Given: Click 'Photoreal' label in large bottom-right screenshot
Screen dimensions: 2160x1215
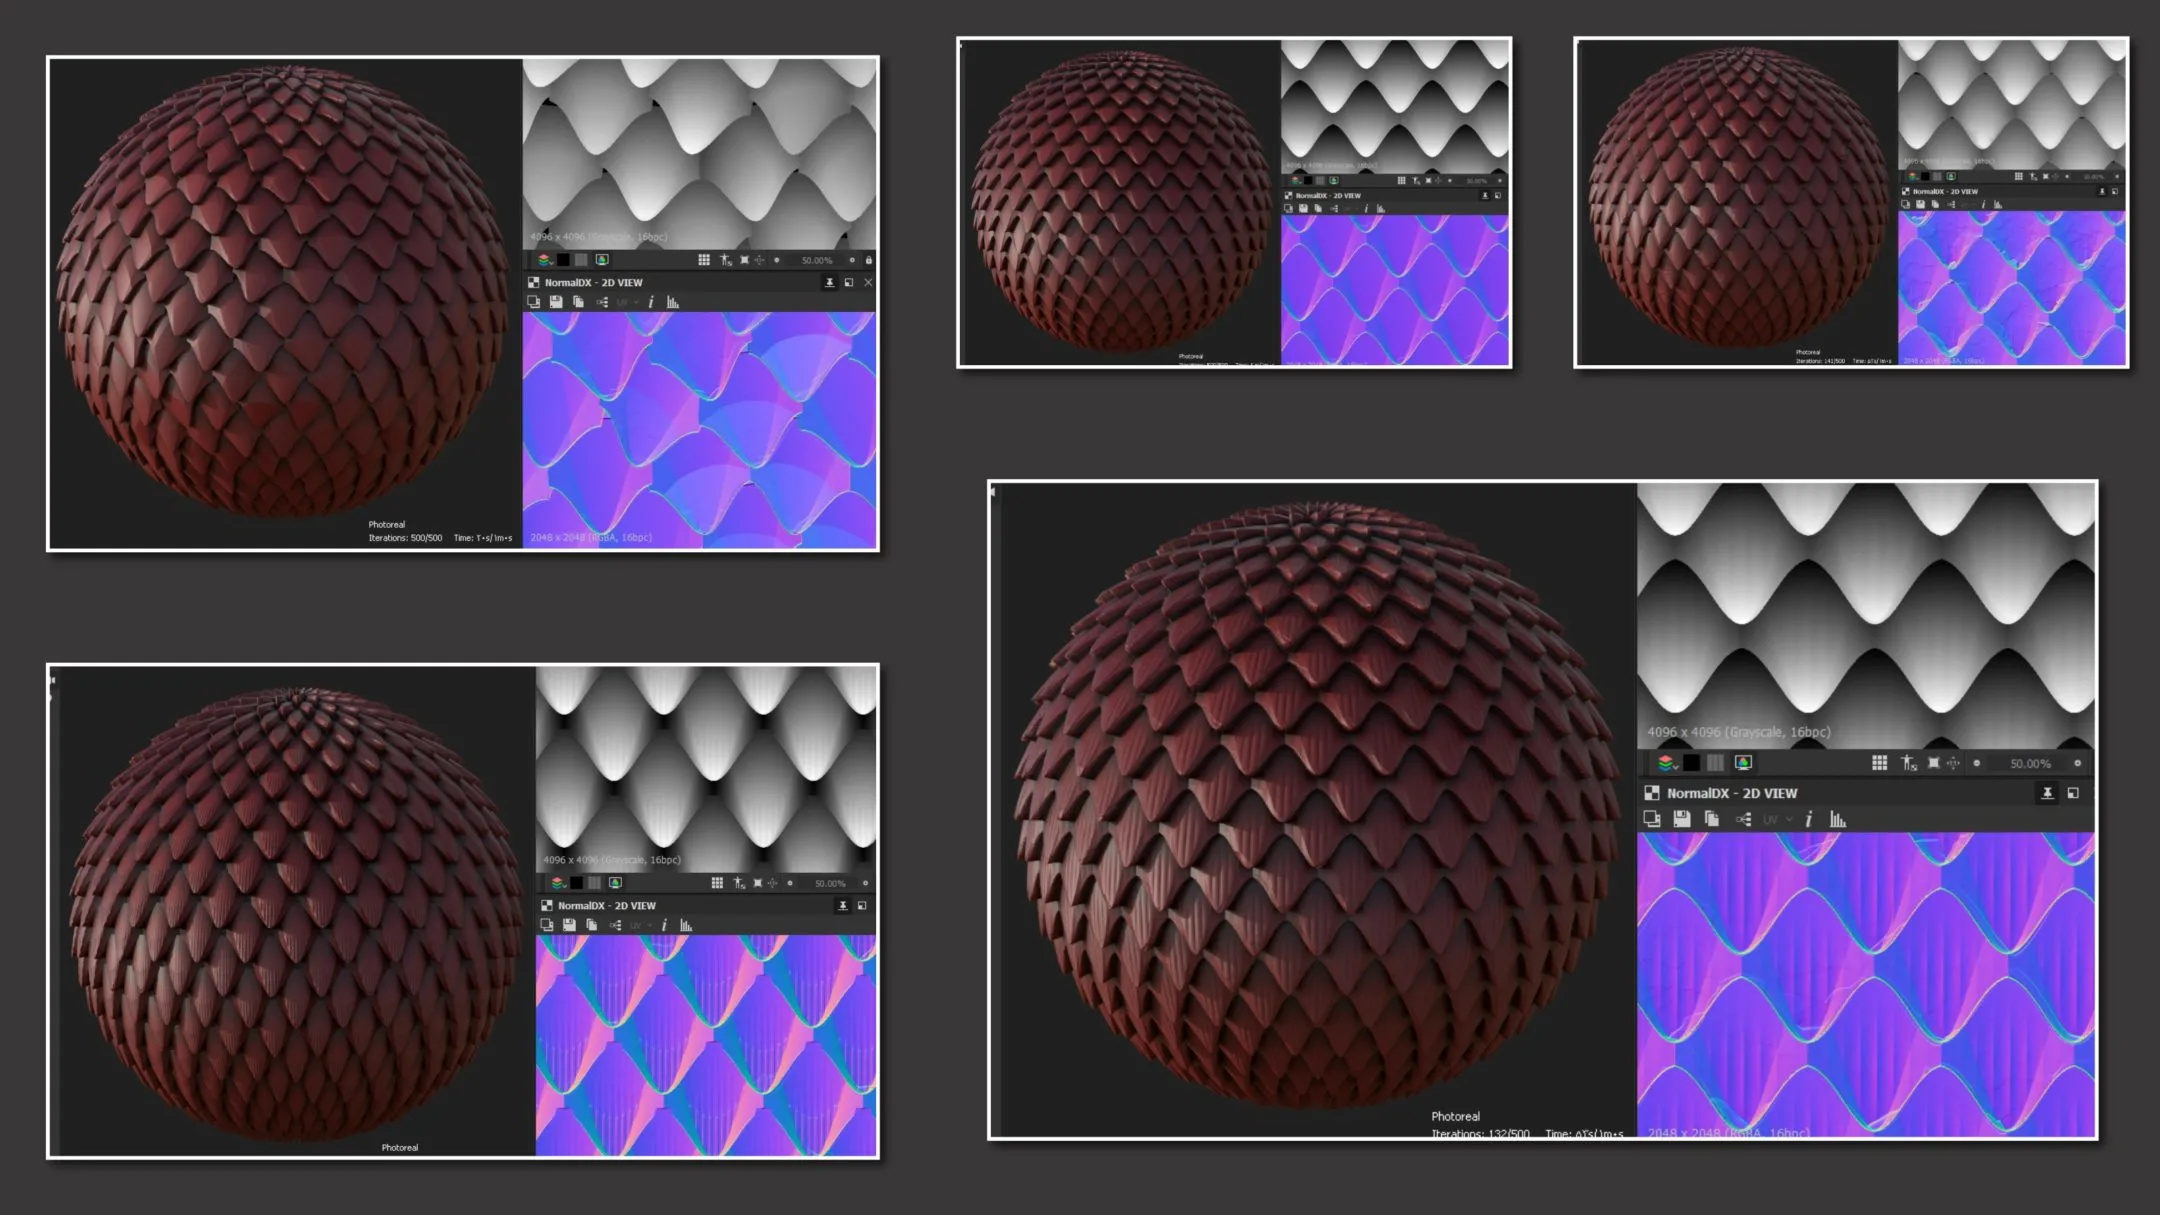Looking at the screenshot, I should 1455,1116.
